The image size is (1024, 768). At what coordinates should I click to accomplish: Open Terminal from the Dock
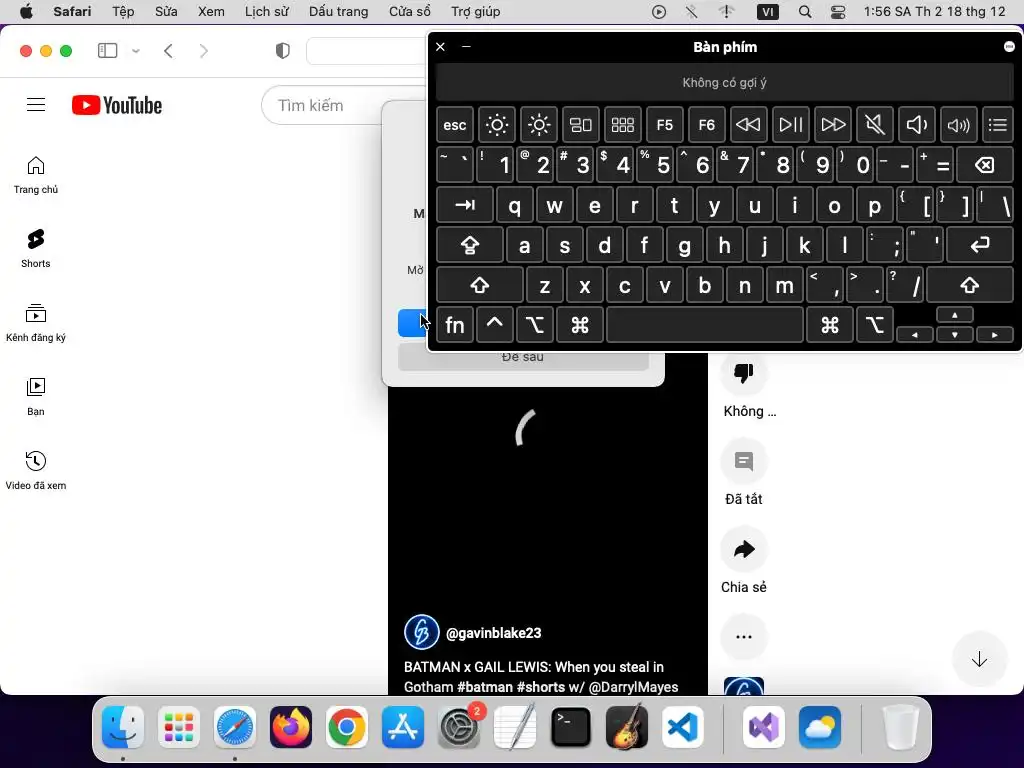point(571,727)
